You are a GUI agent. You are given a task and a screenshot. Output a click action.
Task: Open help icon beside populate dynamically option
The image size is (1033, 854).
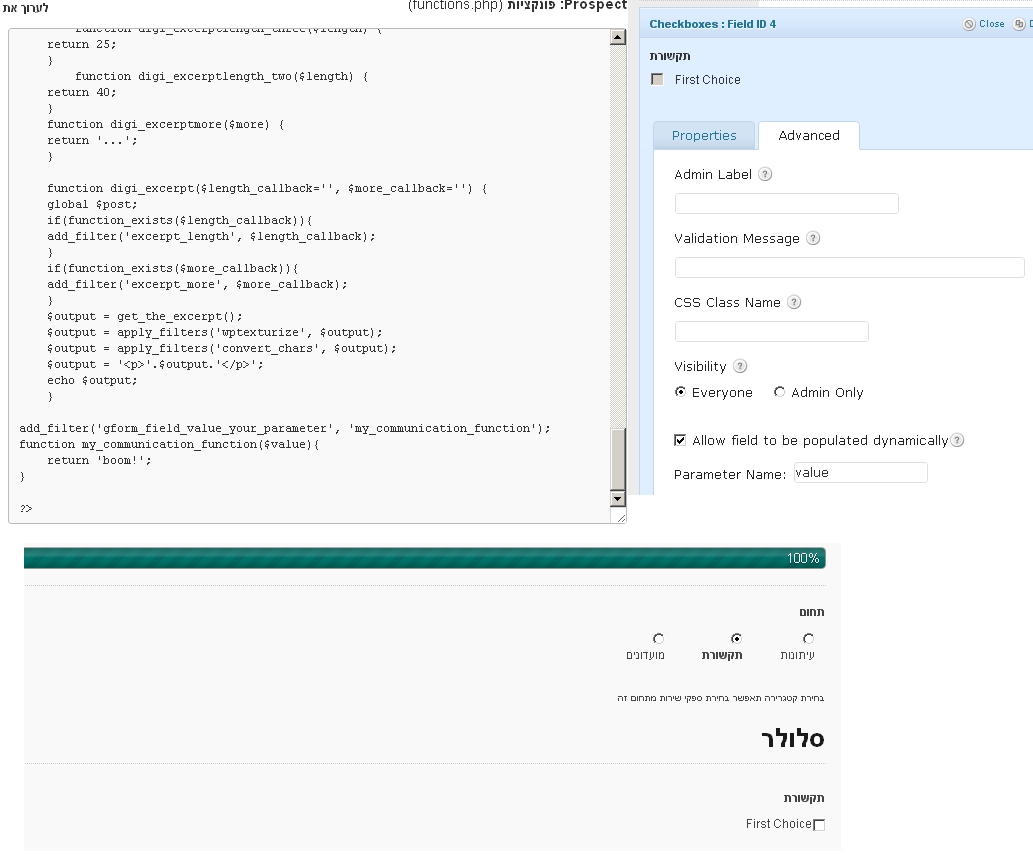[958, 440]
